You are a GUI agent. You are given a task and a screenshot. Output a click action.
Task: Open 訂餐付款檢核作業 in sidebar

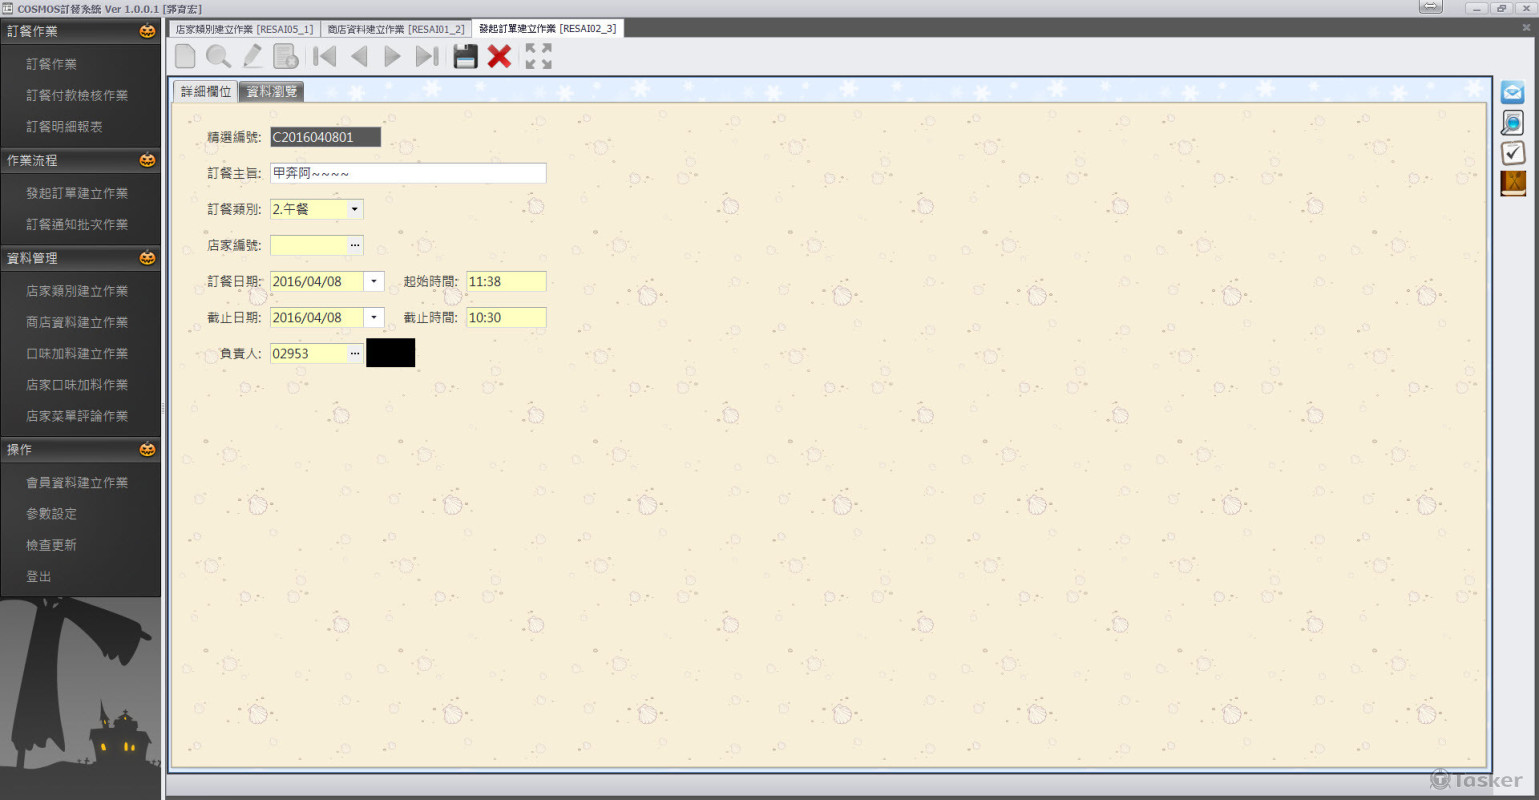pyautogui.click(x=77, y=95)
